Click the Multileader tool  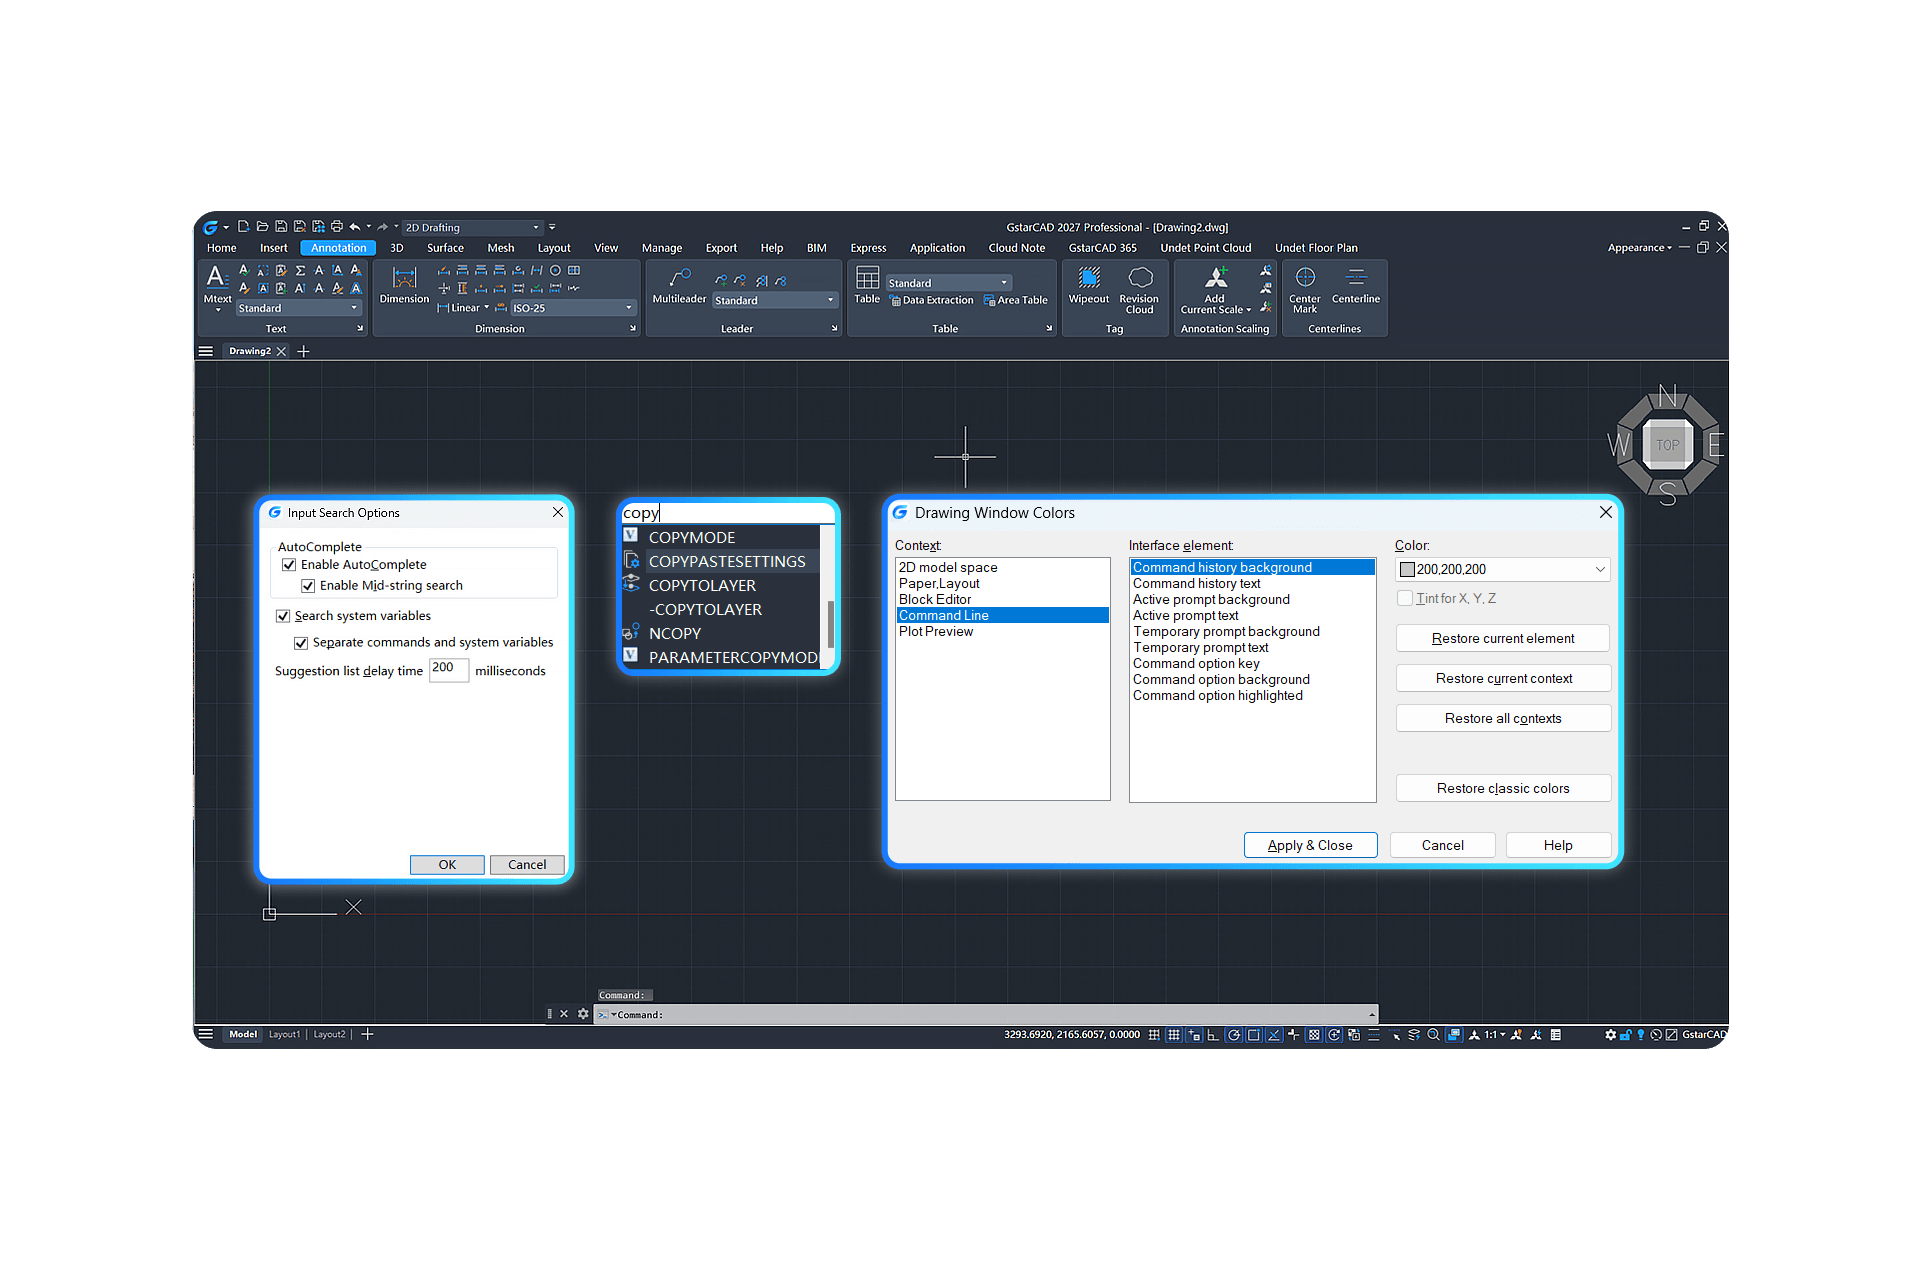[x=679, y=284]
